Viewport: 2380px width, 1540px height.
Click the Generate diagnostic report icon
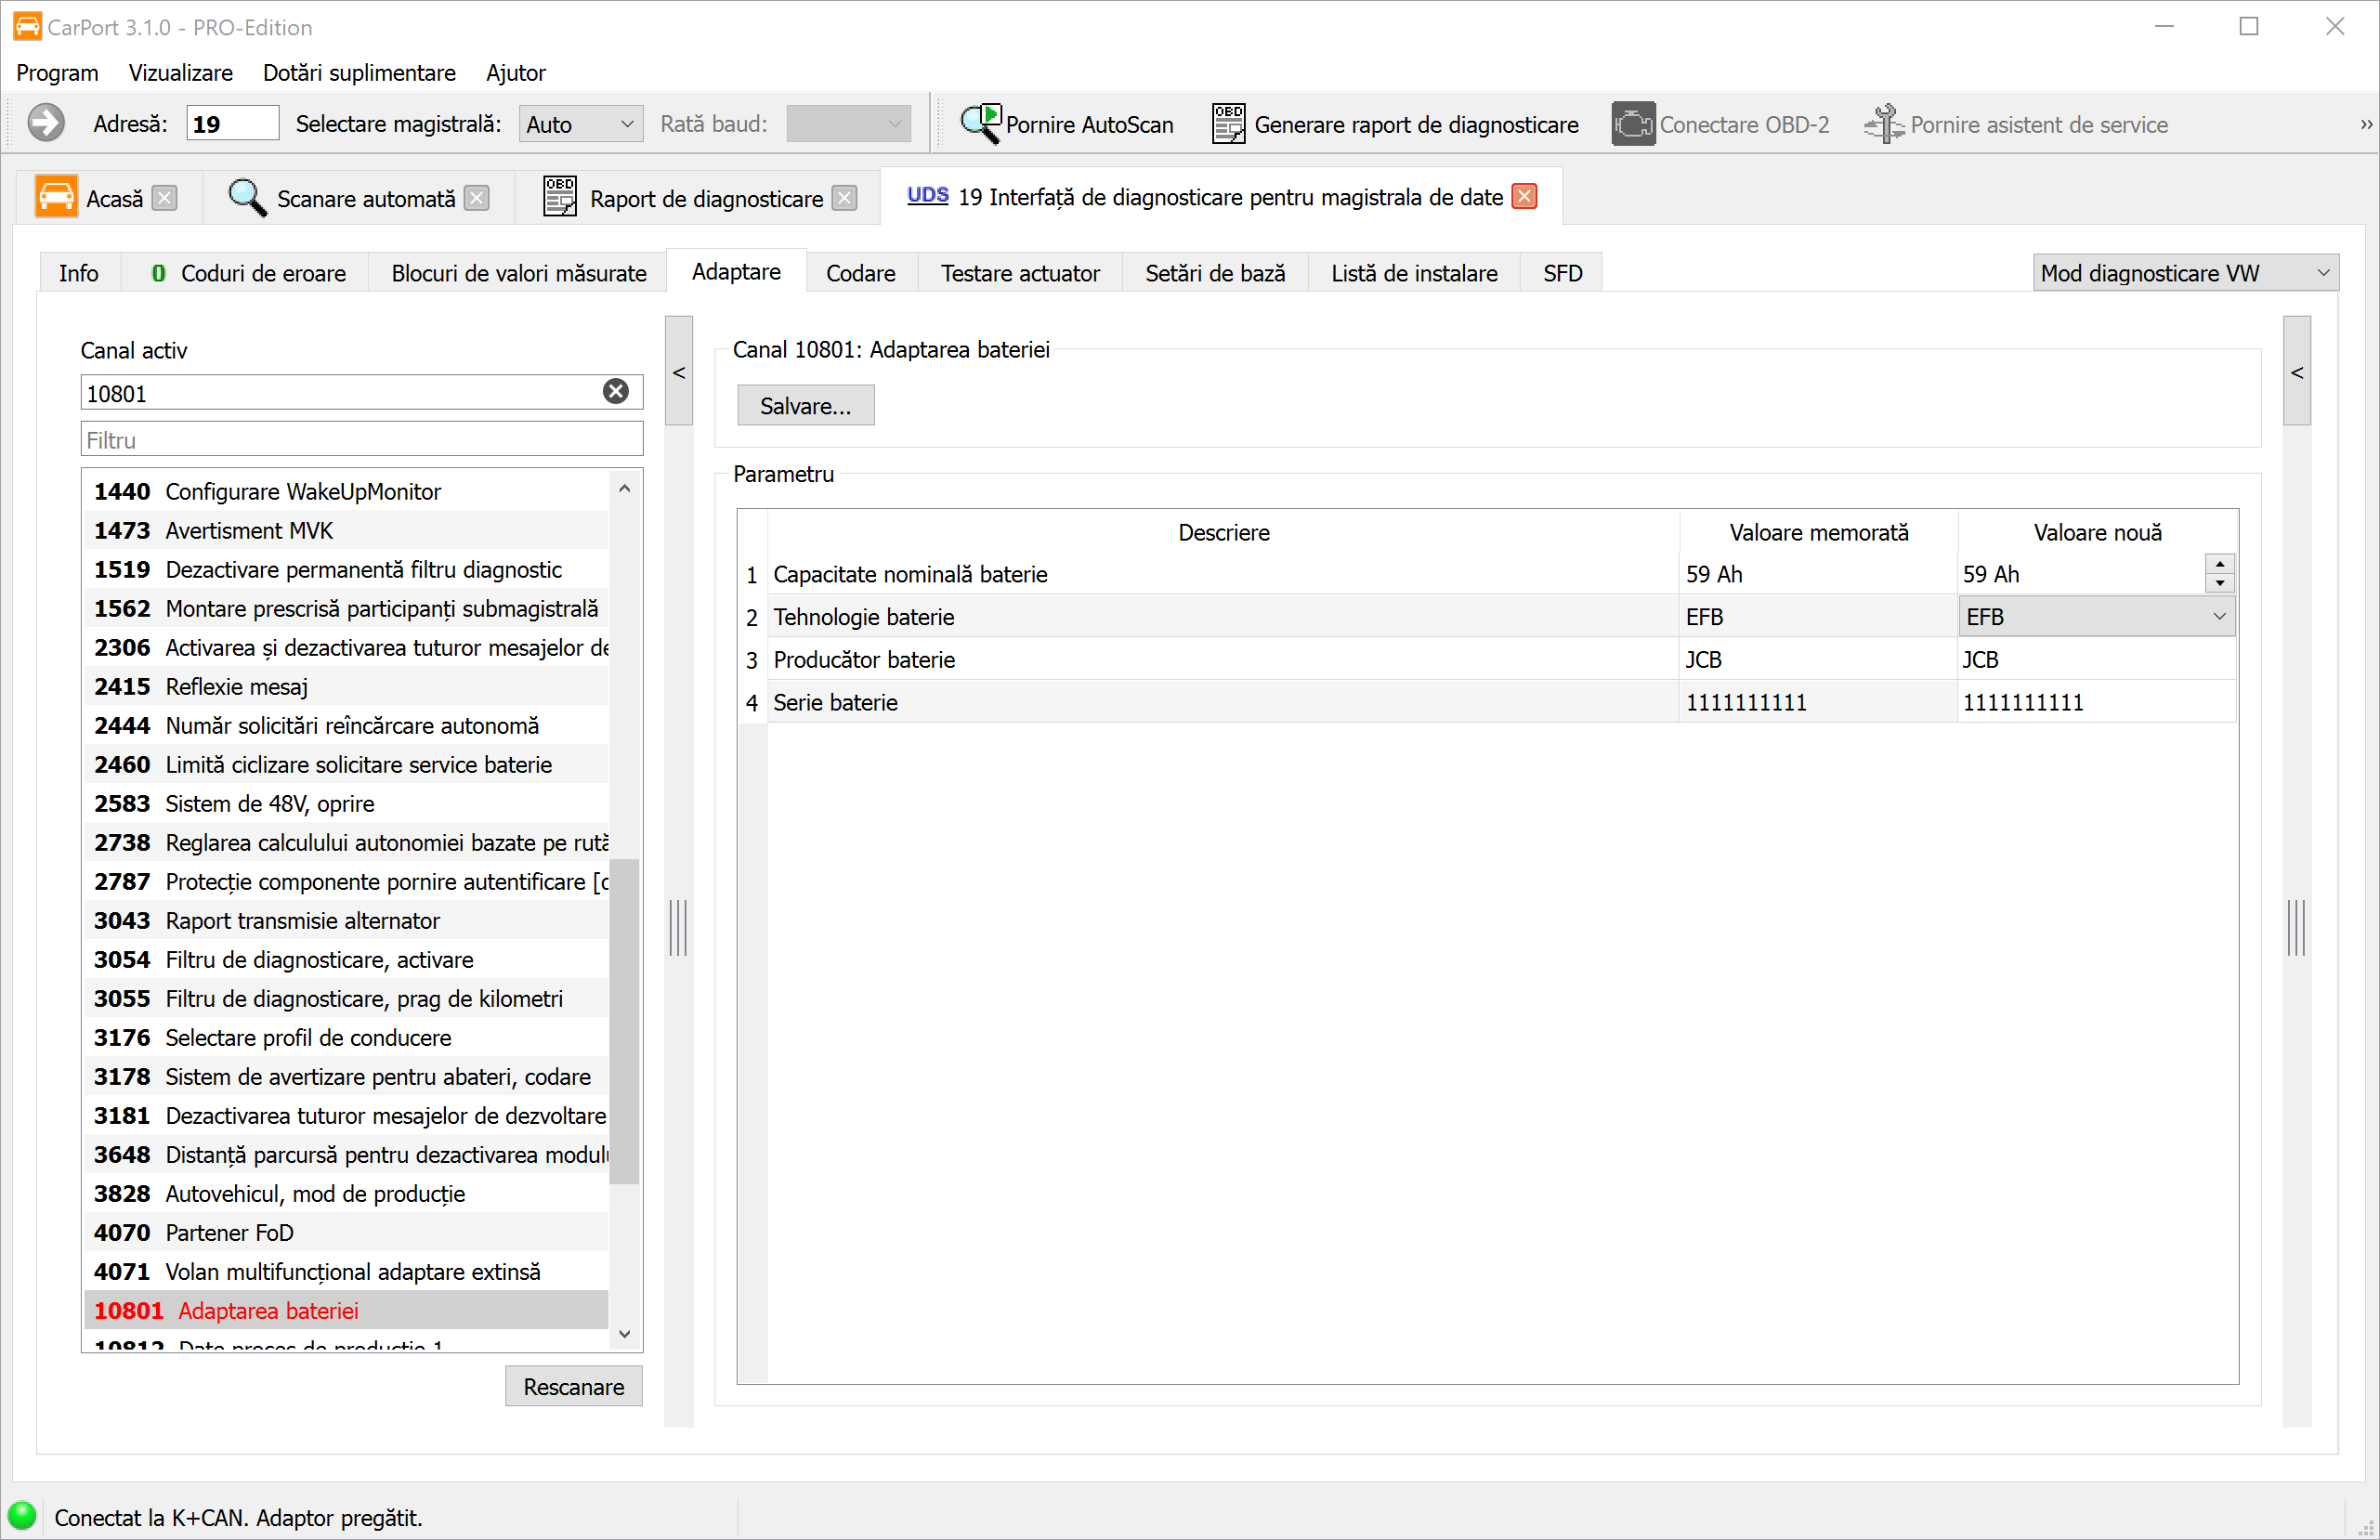pos(1228,124)
